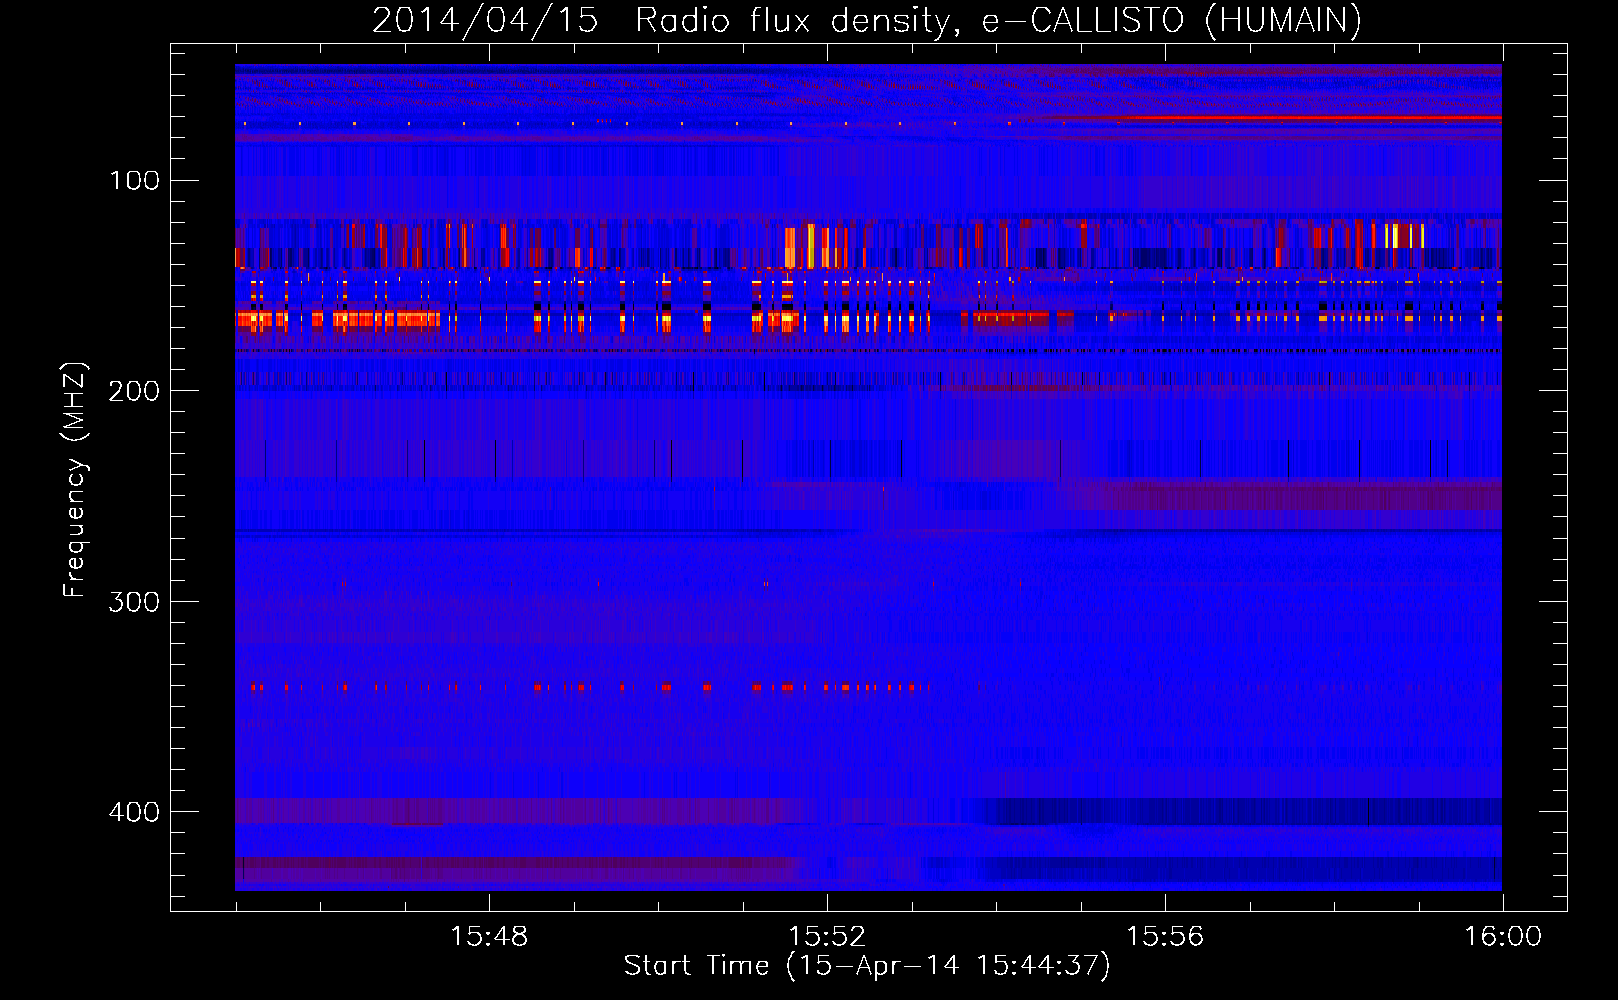This screenshot has width=1618, height=1000.
Task: Click the '100' frequency tick label
Action: pyautogui.click(x=135, y=180)
